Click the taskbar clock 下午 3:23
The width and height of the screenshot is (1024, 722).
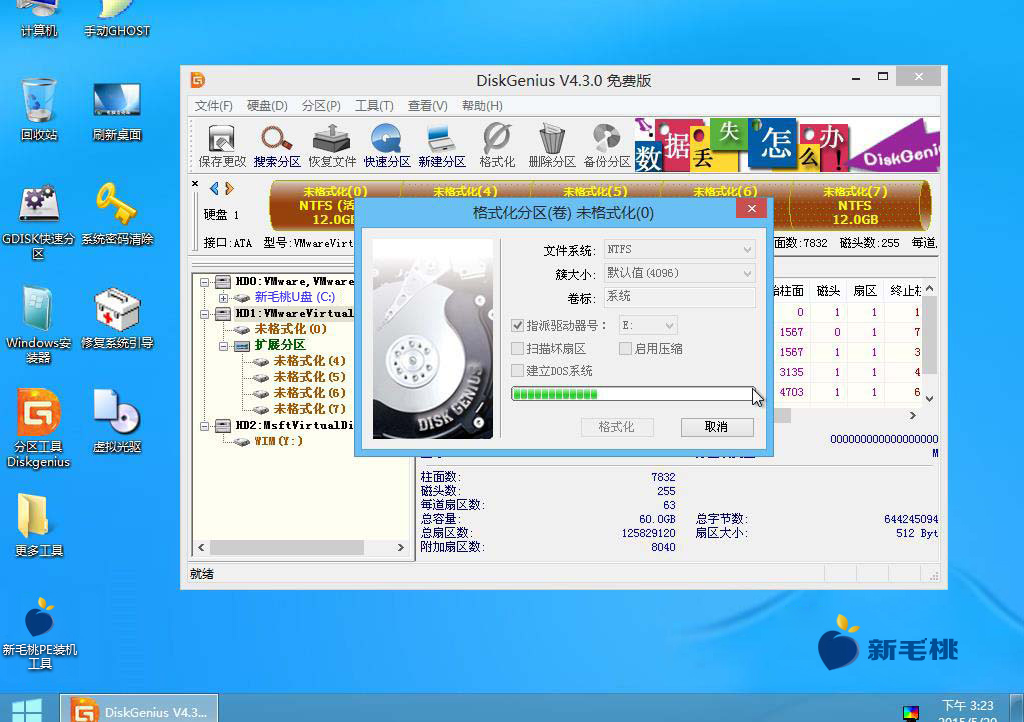[x=968, y=706]
